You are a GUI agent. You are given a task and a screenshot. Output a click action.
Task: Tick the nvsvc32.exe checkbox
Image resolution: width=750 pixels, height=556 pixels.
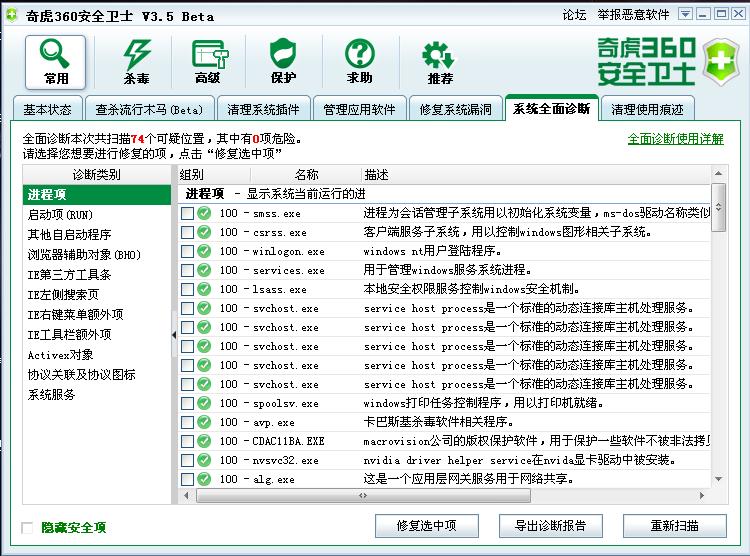click(x=188, y=460)
